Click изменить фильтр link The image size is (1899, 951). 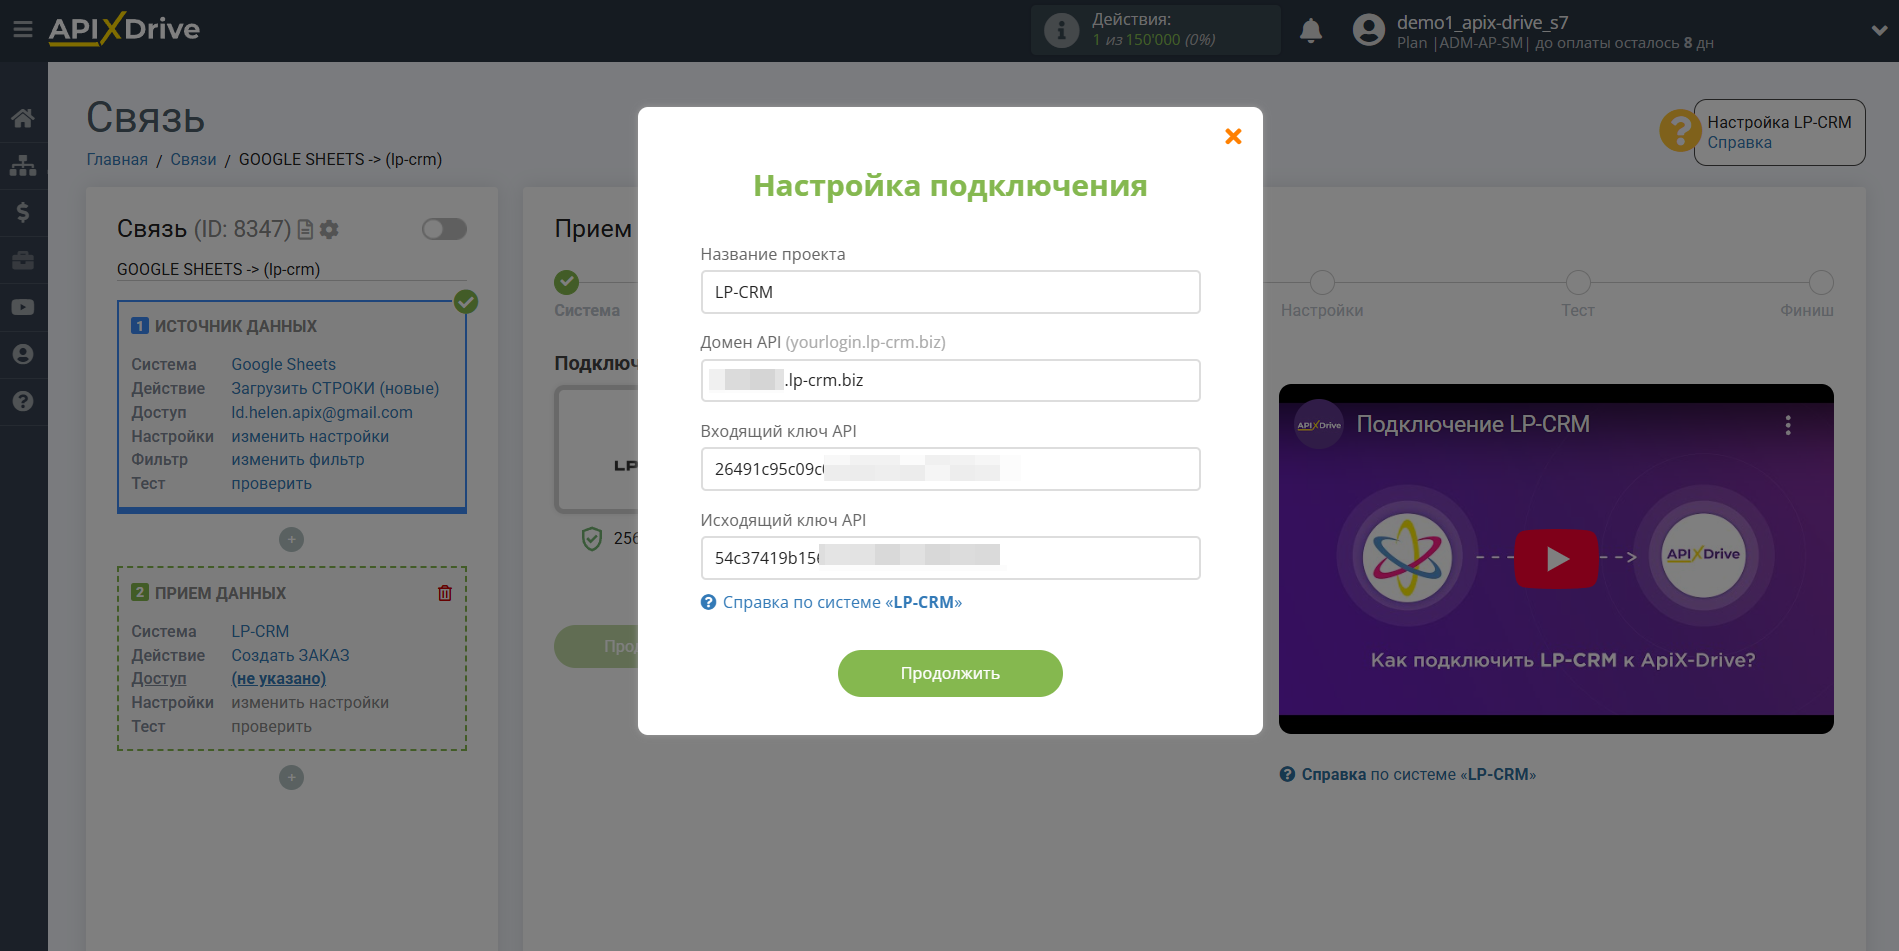(x=298, y=459)
